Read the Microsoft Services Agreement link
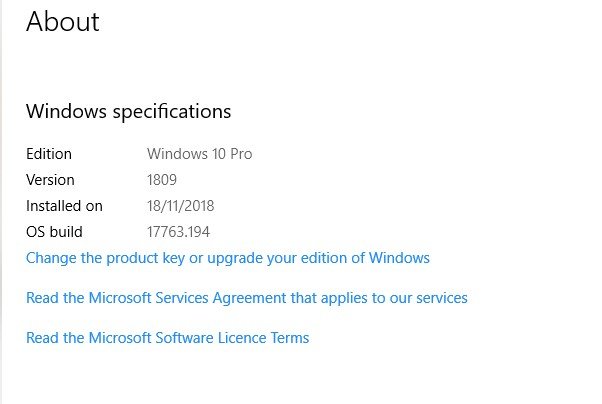The width and height of the screenshot is (602, 404). click(x=246, y=298)
